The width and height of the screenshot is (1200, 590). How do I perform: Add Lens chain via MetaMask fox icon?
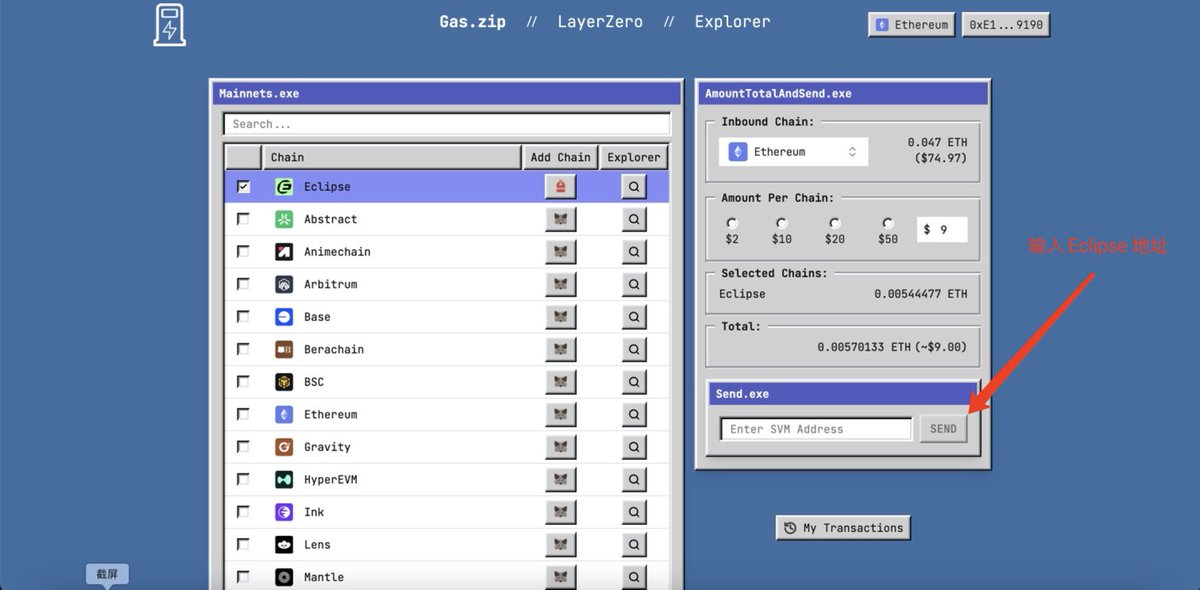(x=560, y=544)
